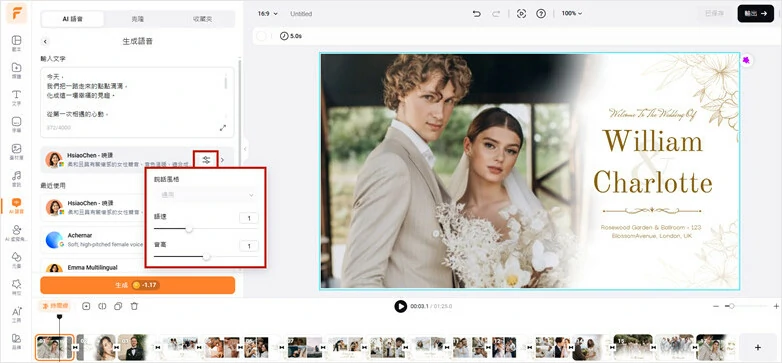The width and height of the screenshot is (782, 363).
Task: Open the Media sidebar panel
Action: (x=16, y=70)
